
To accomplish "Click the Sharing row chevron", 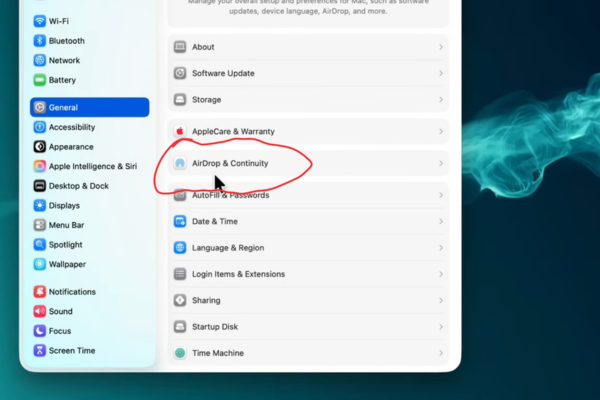I will tap(441, 300).
